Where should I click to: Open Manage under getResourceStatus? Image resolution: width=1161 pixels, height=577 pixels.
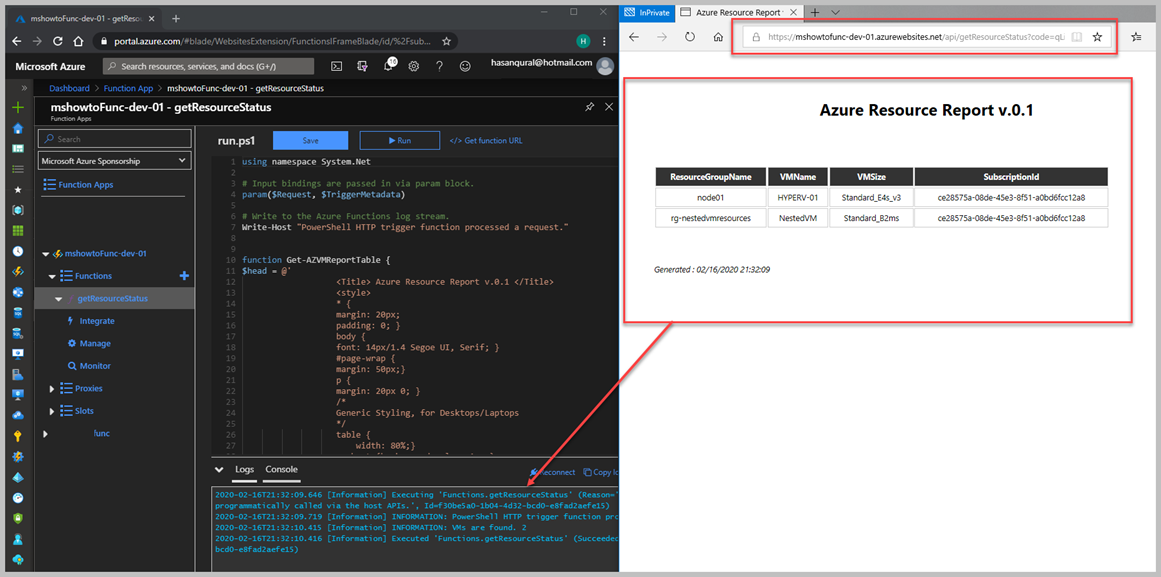[x=95, y=343]
